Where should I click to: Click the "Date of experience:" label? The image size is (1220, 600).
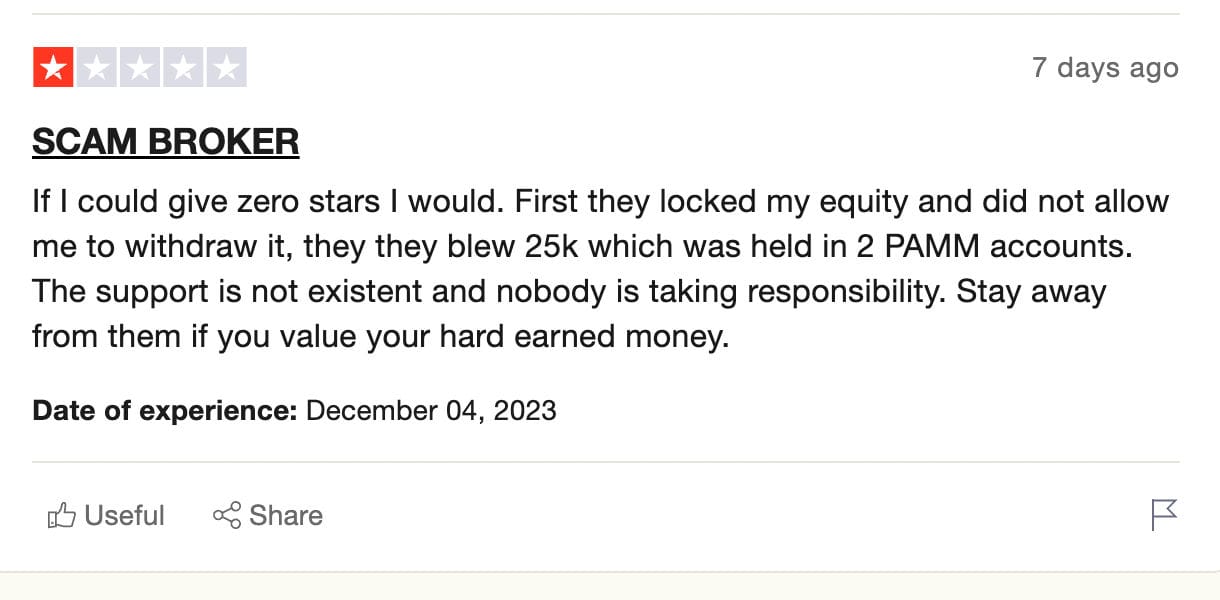pos(165,410)
